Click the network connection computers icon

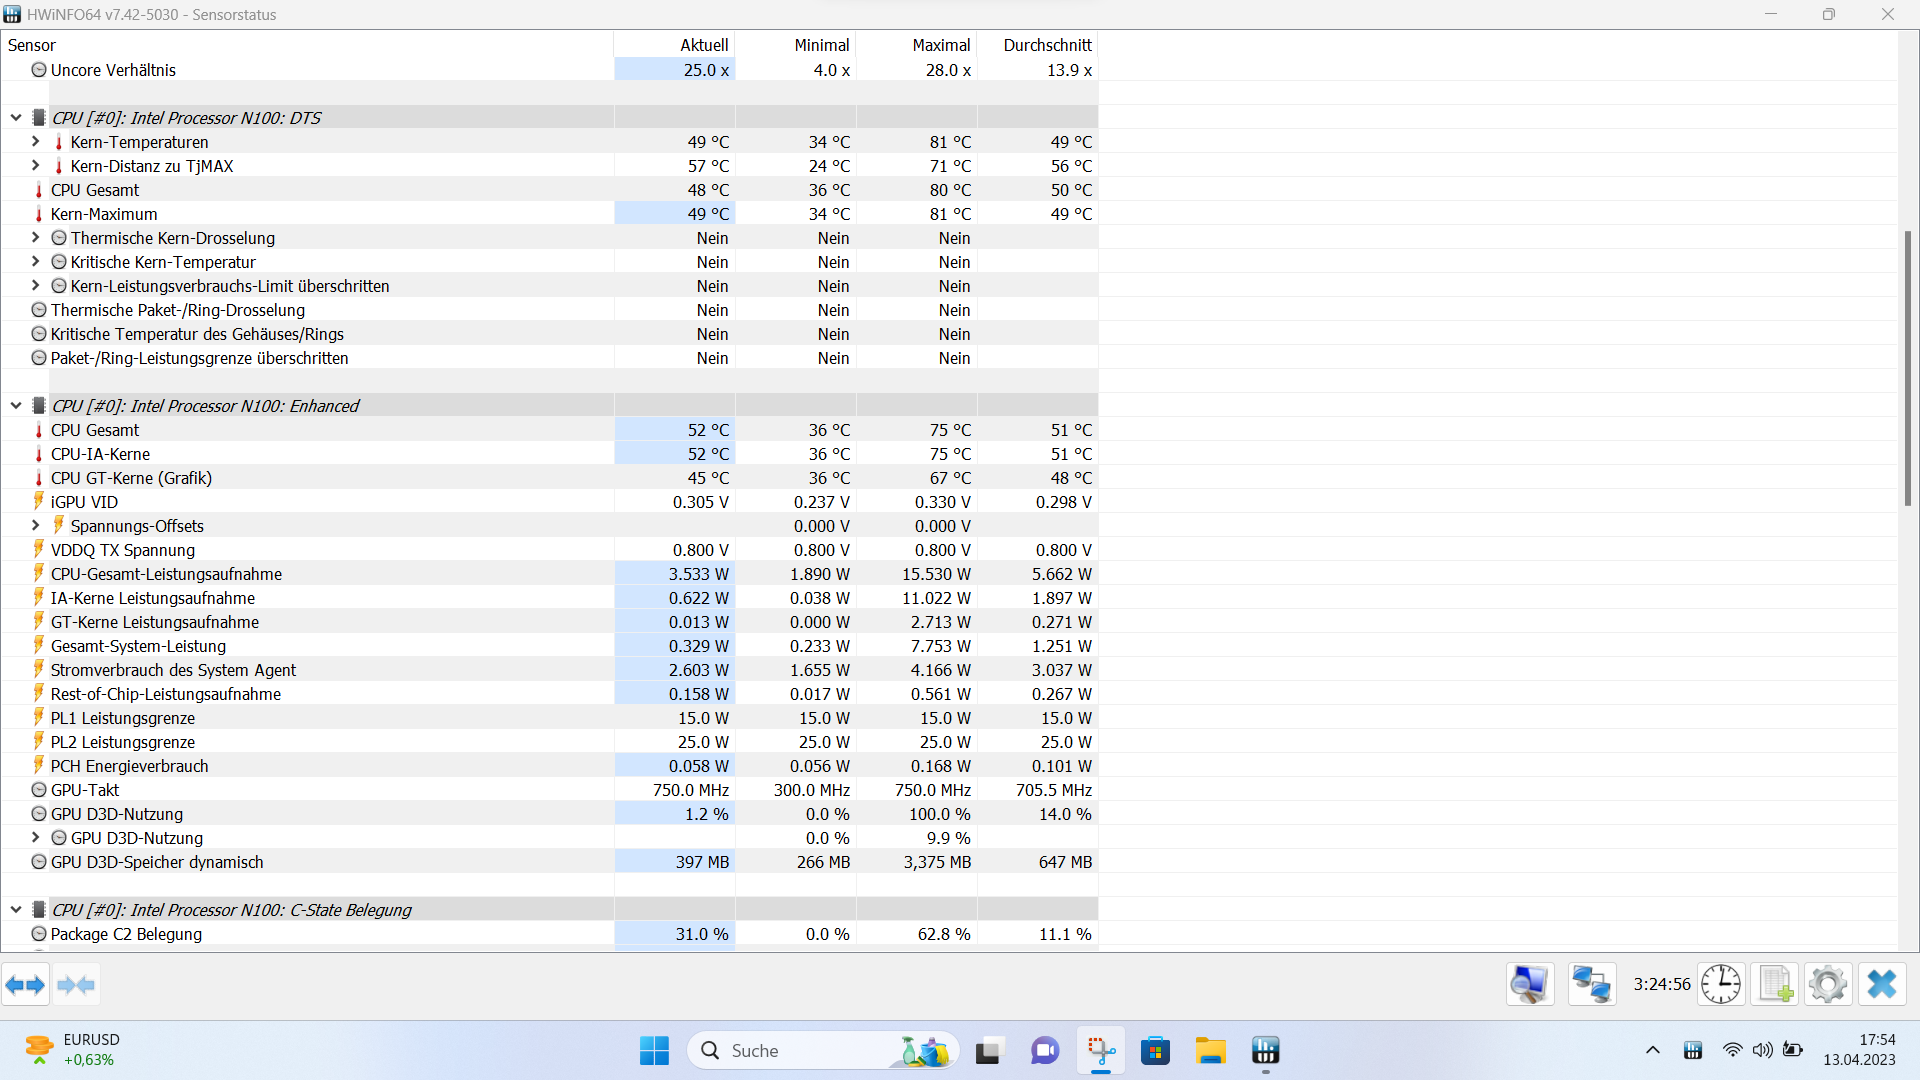click(x=1591, y=985)
